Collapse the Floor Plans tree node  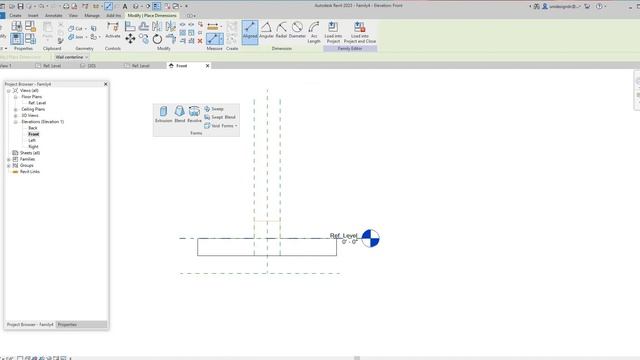16,97
